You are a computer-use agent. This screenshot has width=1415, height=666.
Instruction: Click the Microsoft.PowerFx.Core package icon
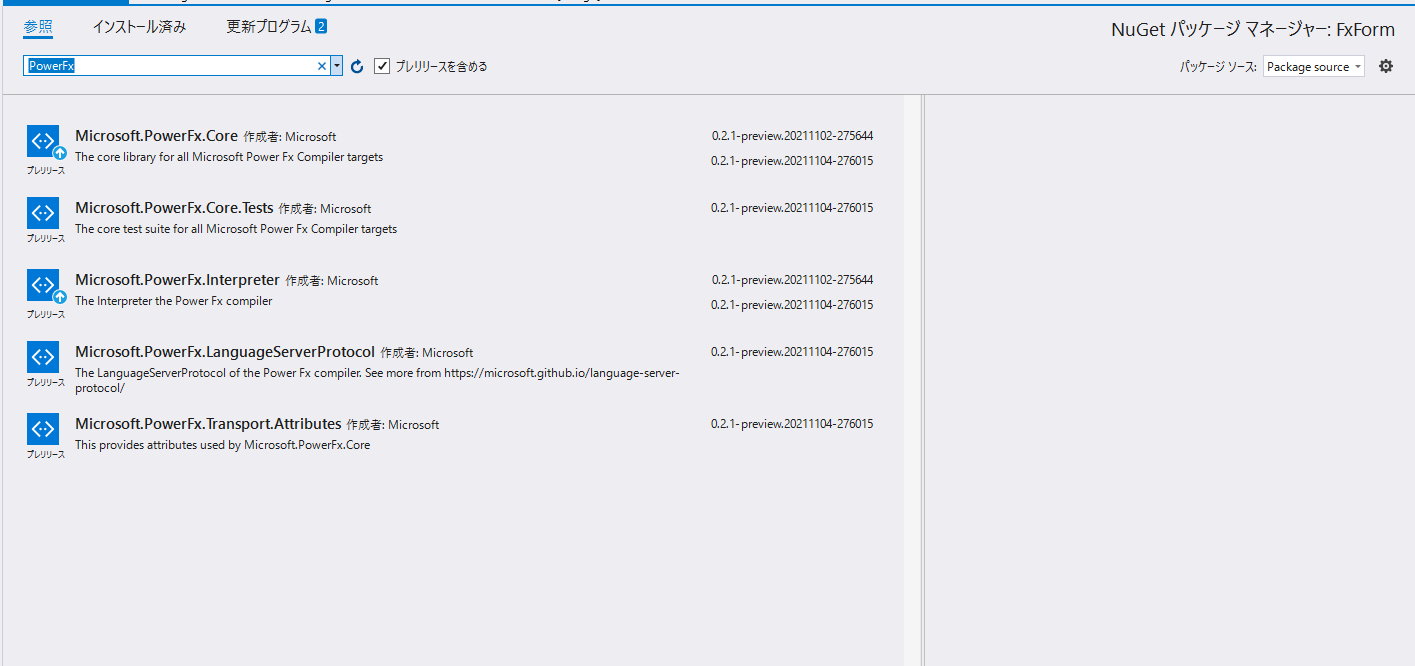(x=43, y=141)
